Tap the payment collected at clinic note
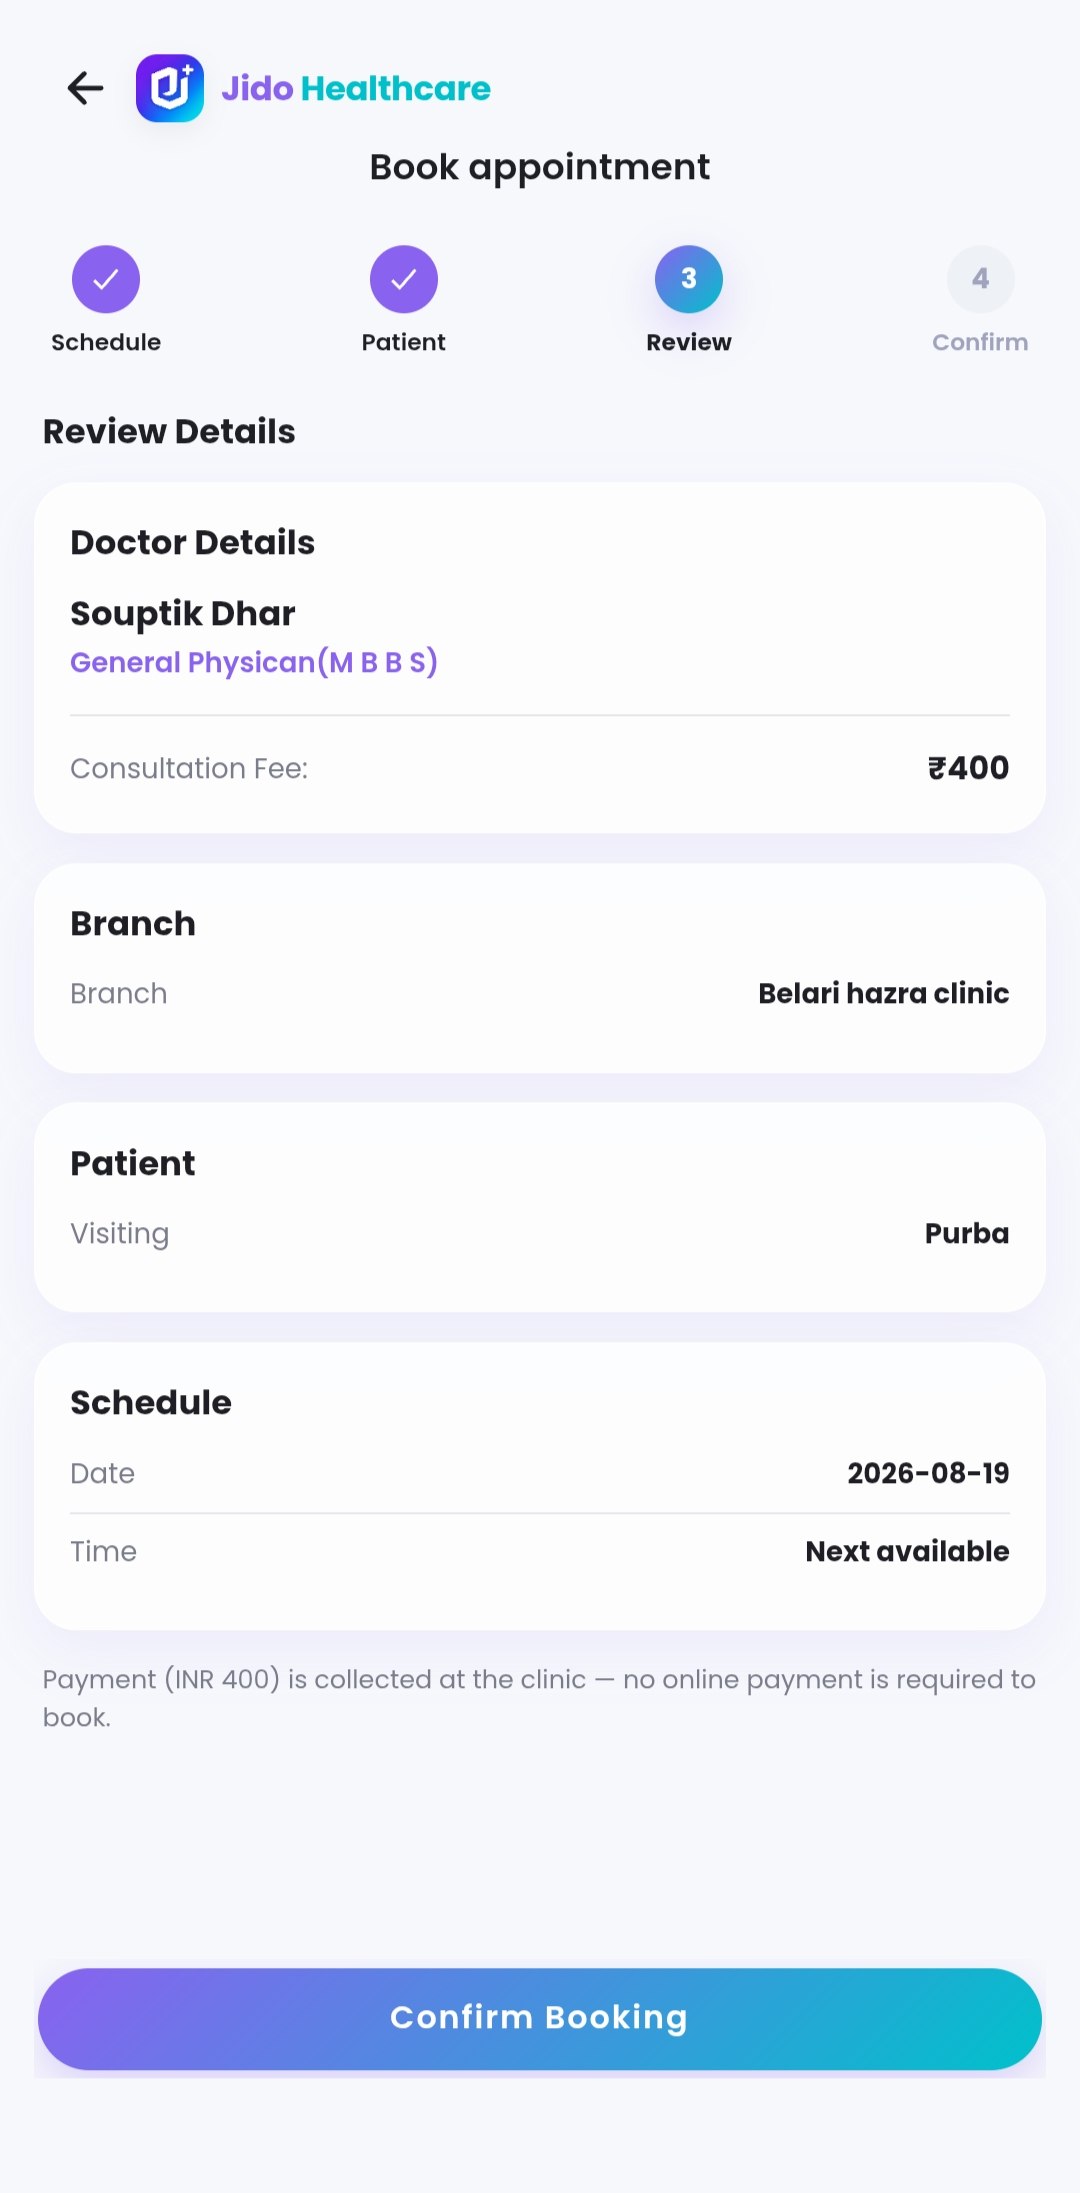This screenshot has height=2193, width=1080. (x=540, y=1698)
